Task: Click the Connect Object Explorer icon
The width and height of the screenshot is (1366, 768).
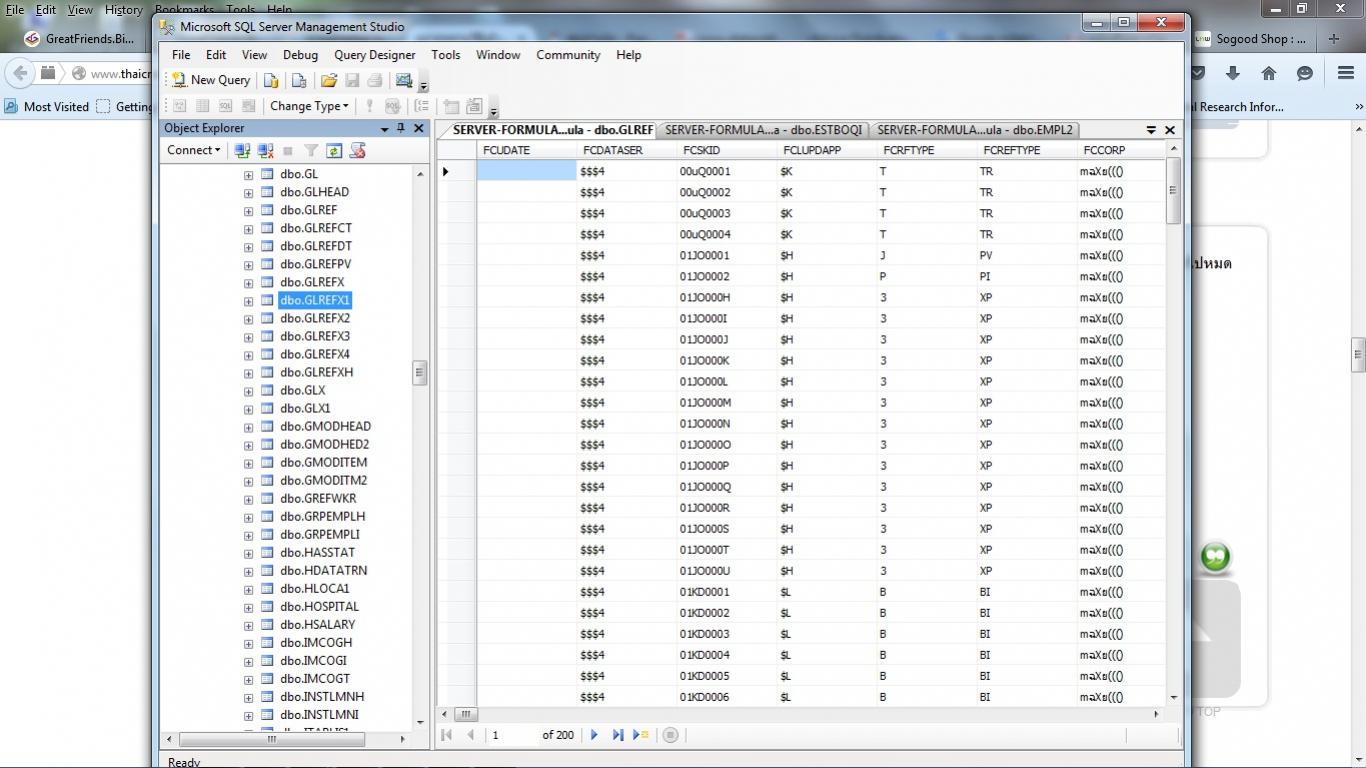Action: pos(242,150)
